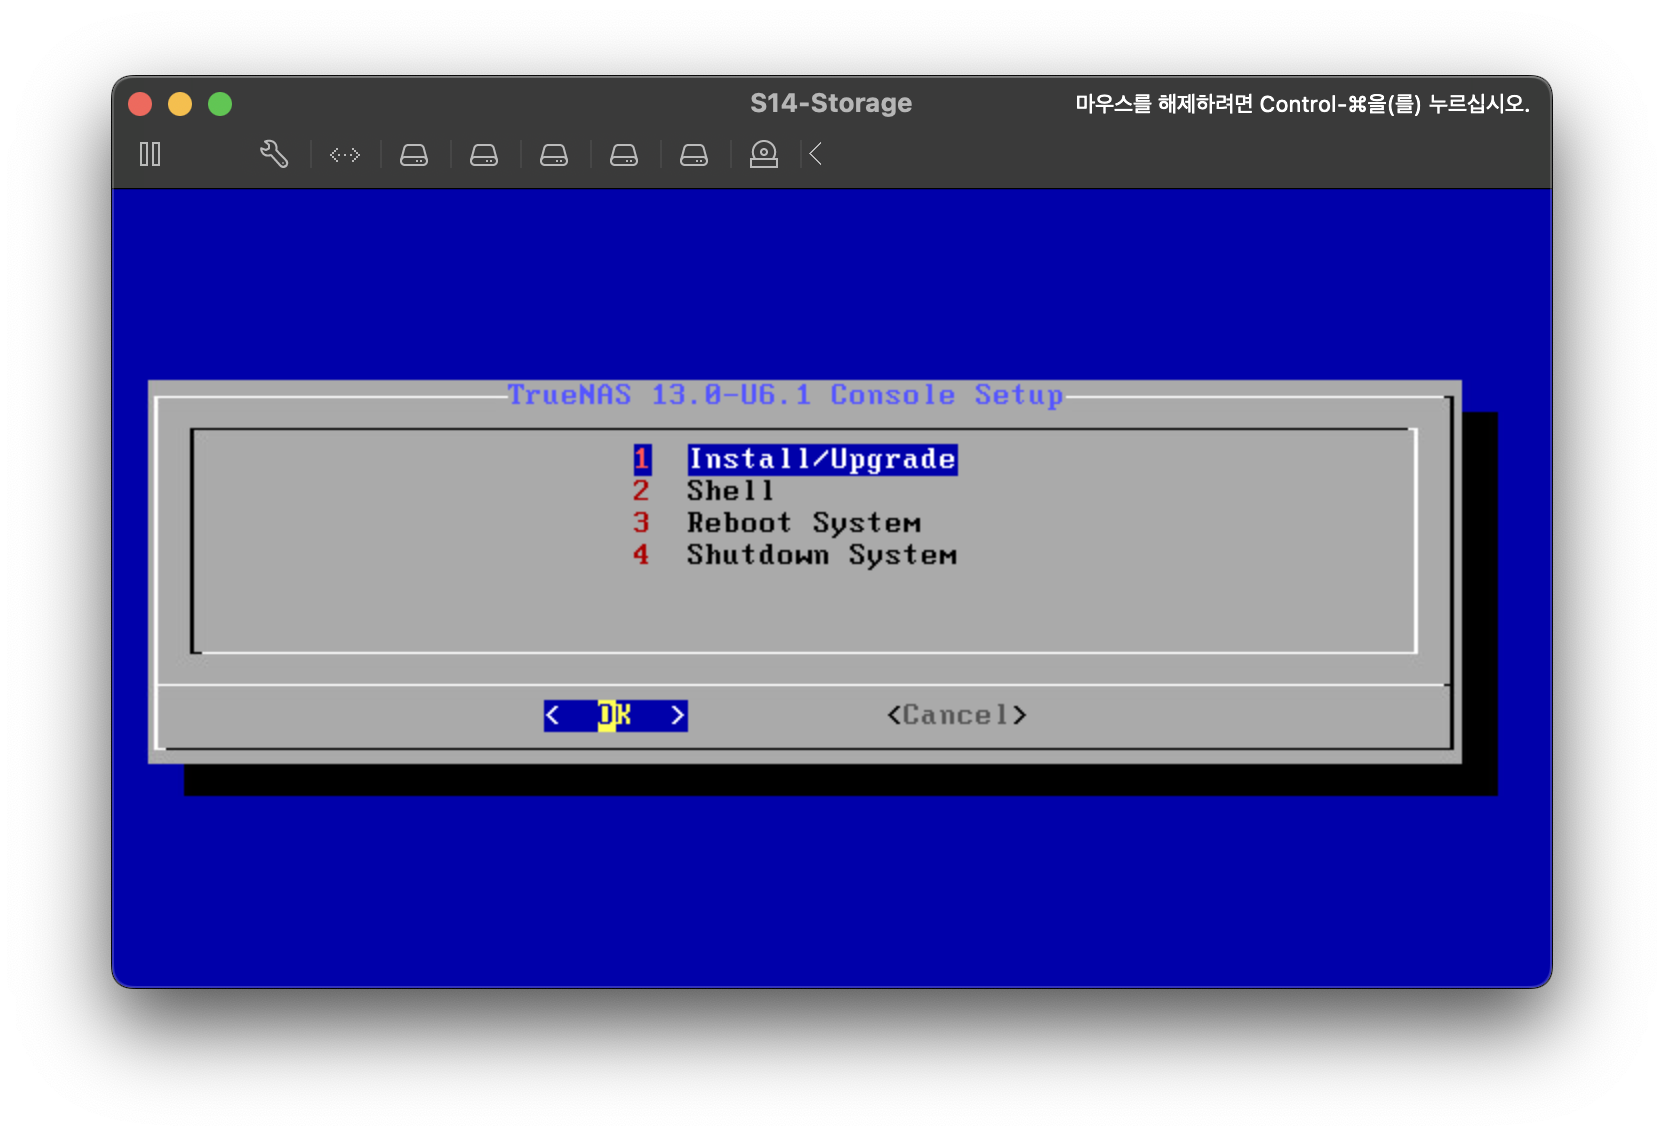Select Install/Upgrade in the console menu
The width and height of the screenshot is (1664, 1136).
(x=822, y=459)
